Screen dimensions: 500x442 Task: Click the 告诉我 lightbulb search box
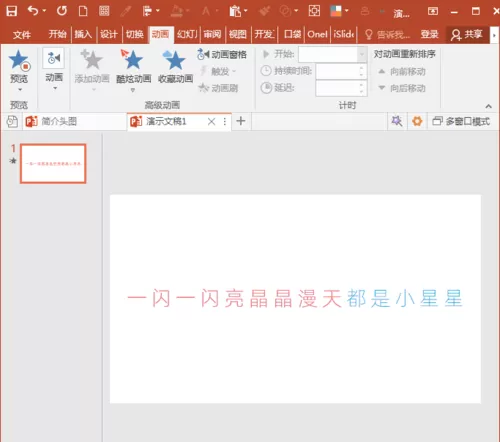click(x=387, y=34)
